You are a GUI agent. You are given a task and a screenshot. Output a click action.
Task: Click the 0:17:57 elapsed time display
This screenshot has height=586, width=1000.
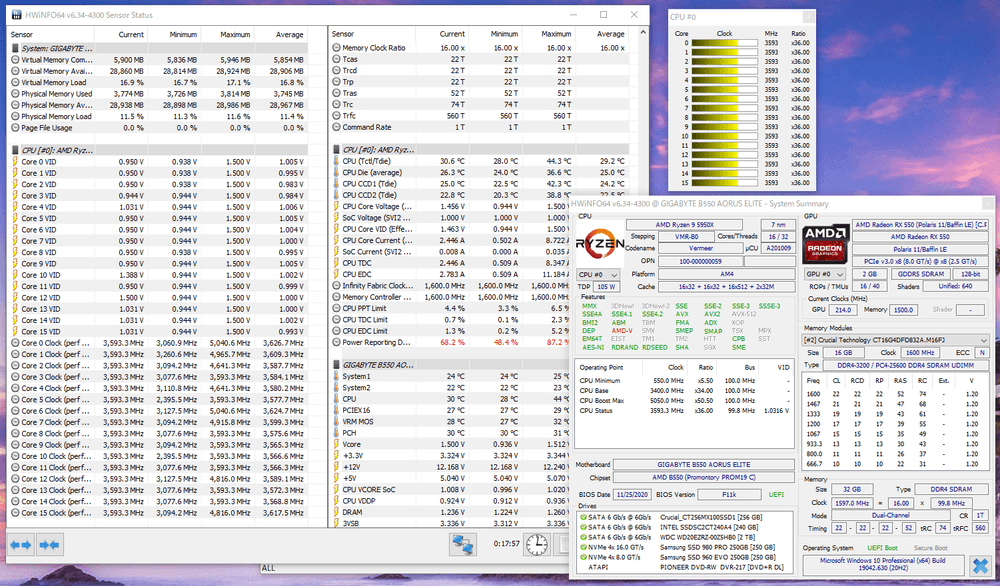click(506, 544)
